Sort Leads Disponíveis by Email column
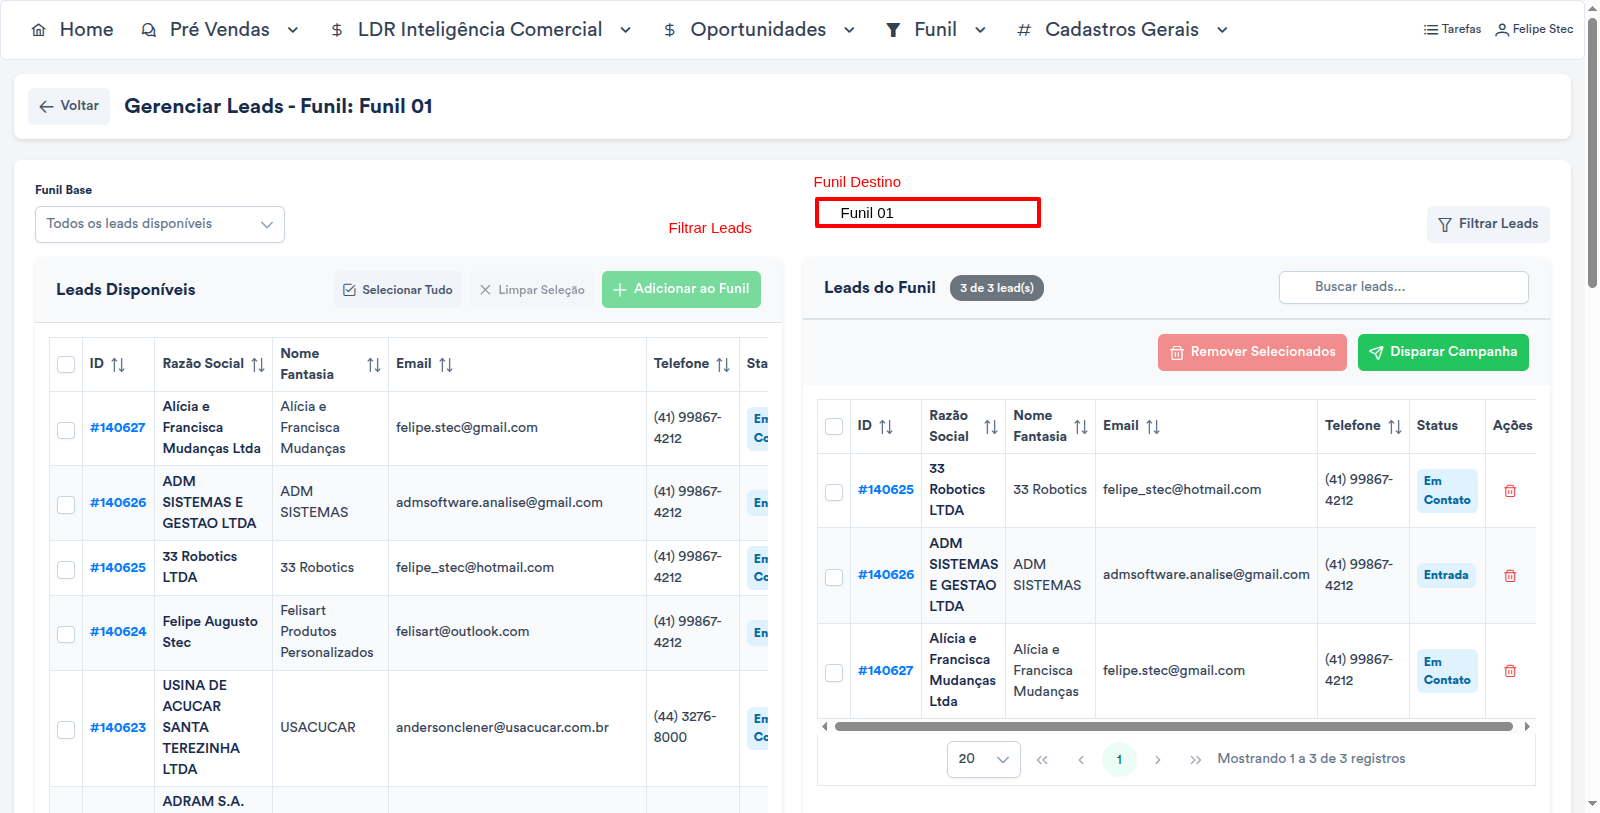The width and height of the screenshot is (1600, 813). (x=446, y=365)
